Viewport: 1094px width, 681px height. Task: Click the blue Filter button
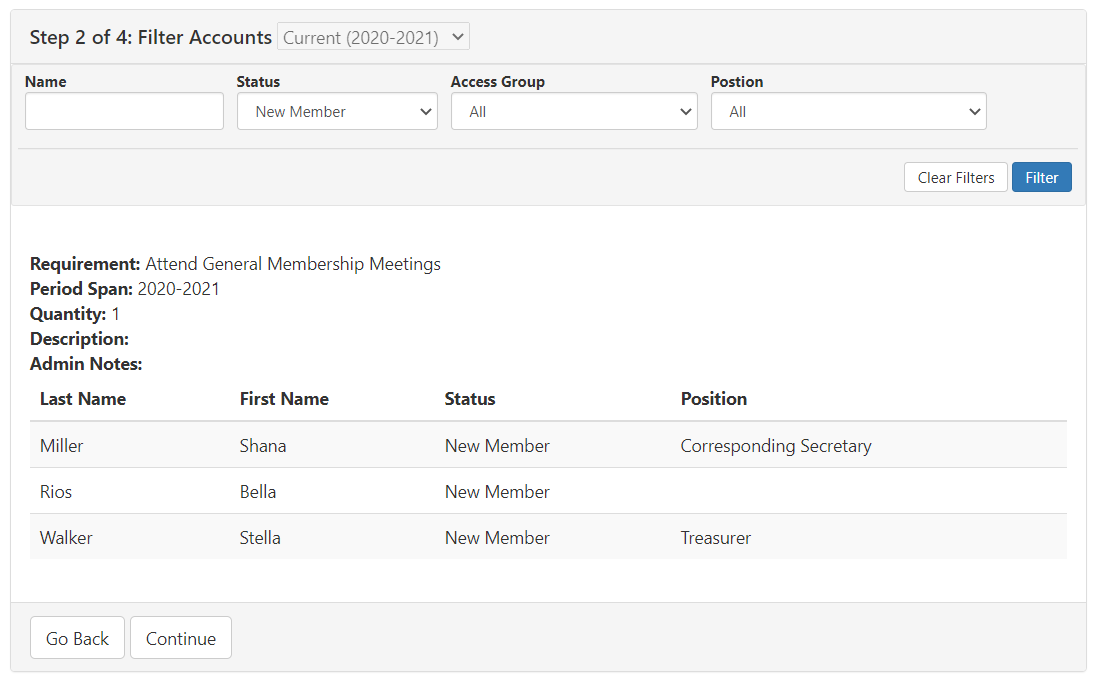click(1041, 177)
